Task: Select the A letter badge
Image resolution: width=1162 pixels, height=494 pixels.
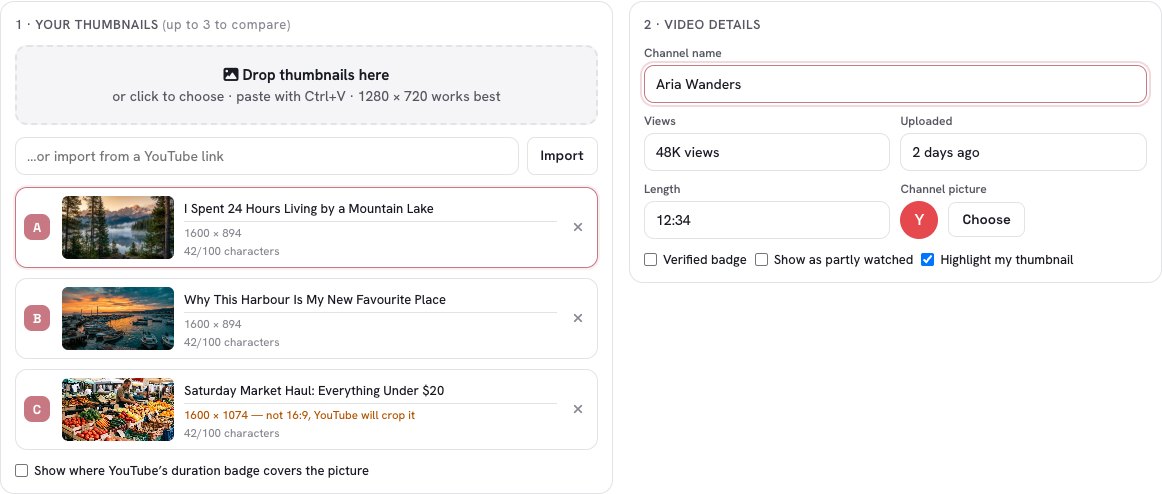Action: click(x=37, y=227)
